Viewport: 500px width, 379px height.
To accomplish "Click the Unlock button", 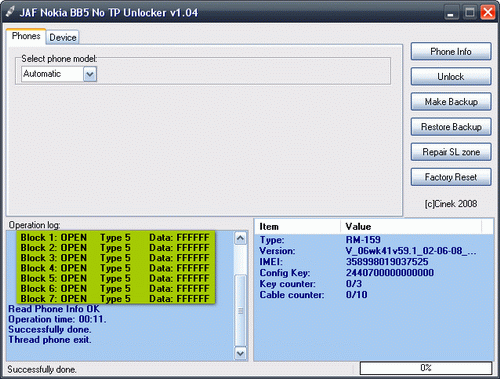I will [x=451, y=77].
